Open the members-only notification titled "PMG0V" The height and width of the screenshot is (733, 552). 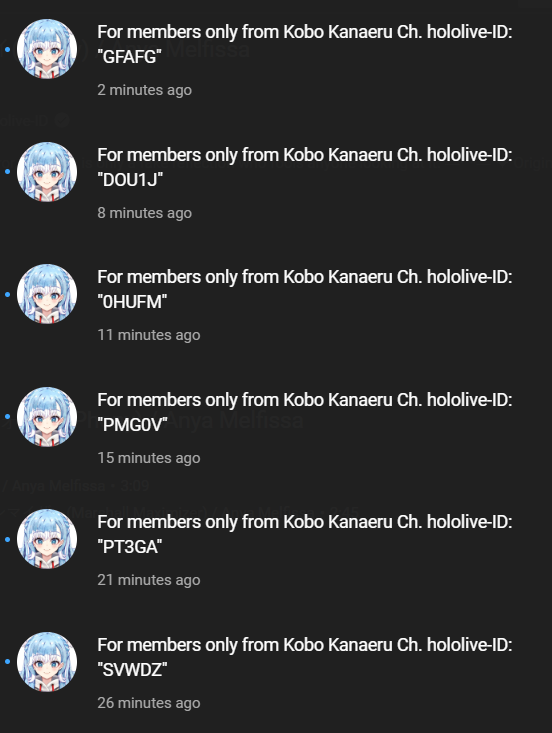click(x=305, y=412)
